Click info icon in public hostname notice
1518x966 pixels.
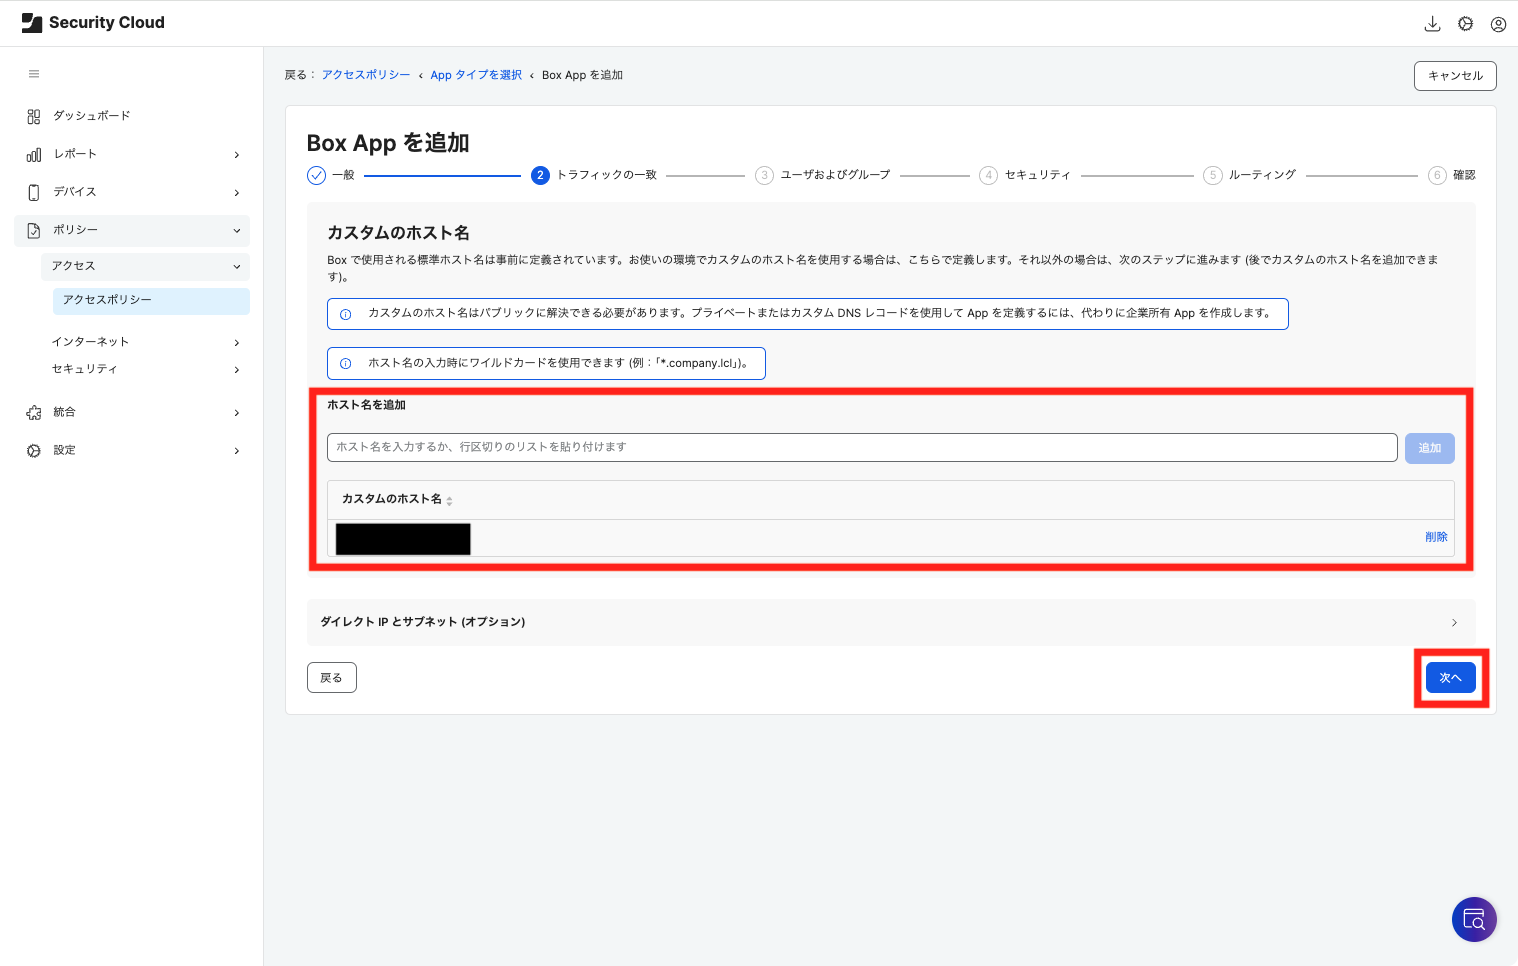[346, 314]
